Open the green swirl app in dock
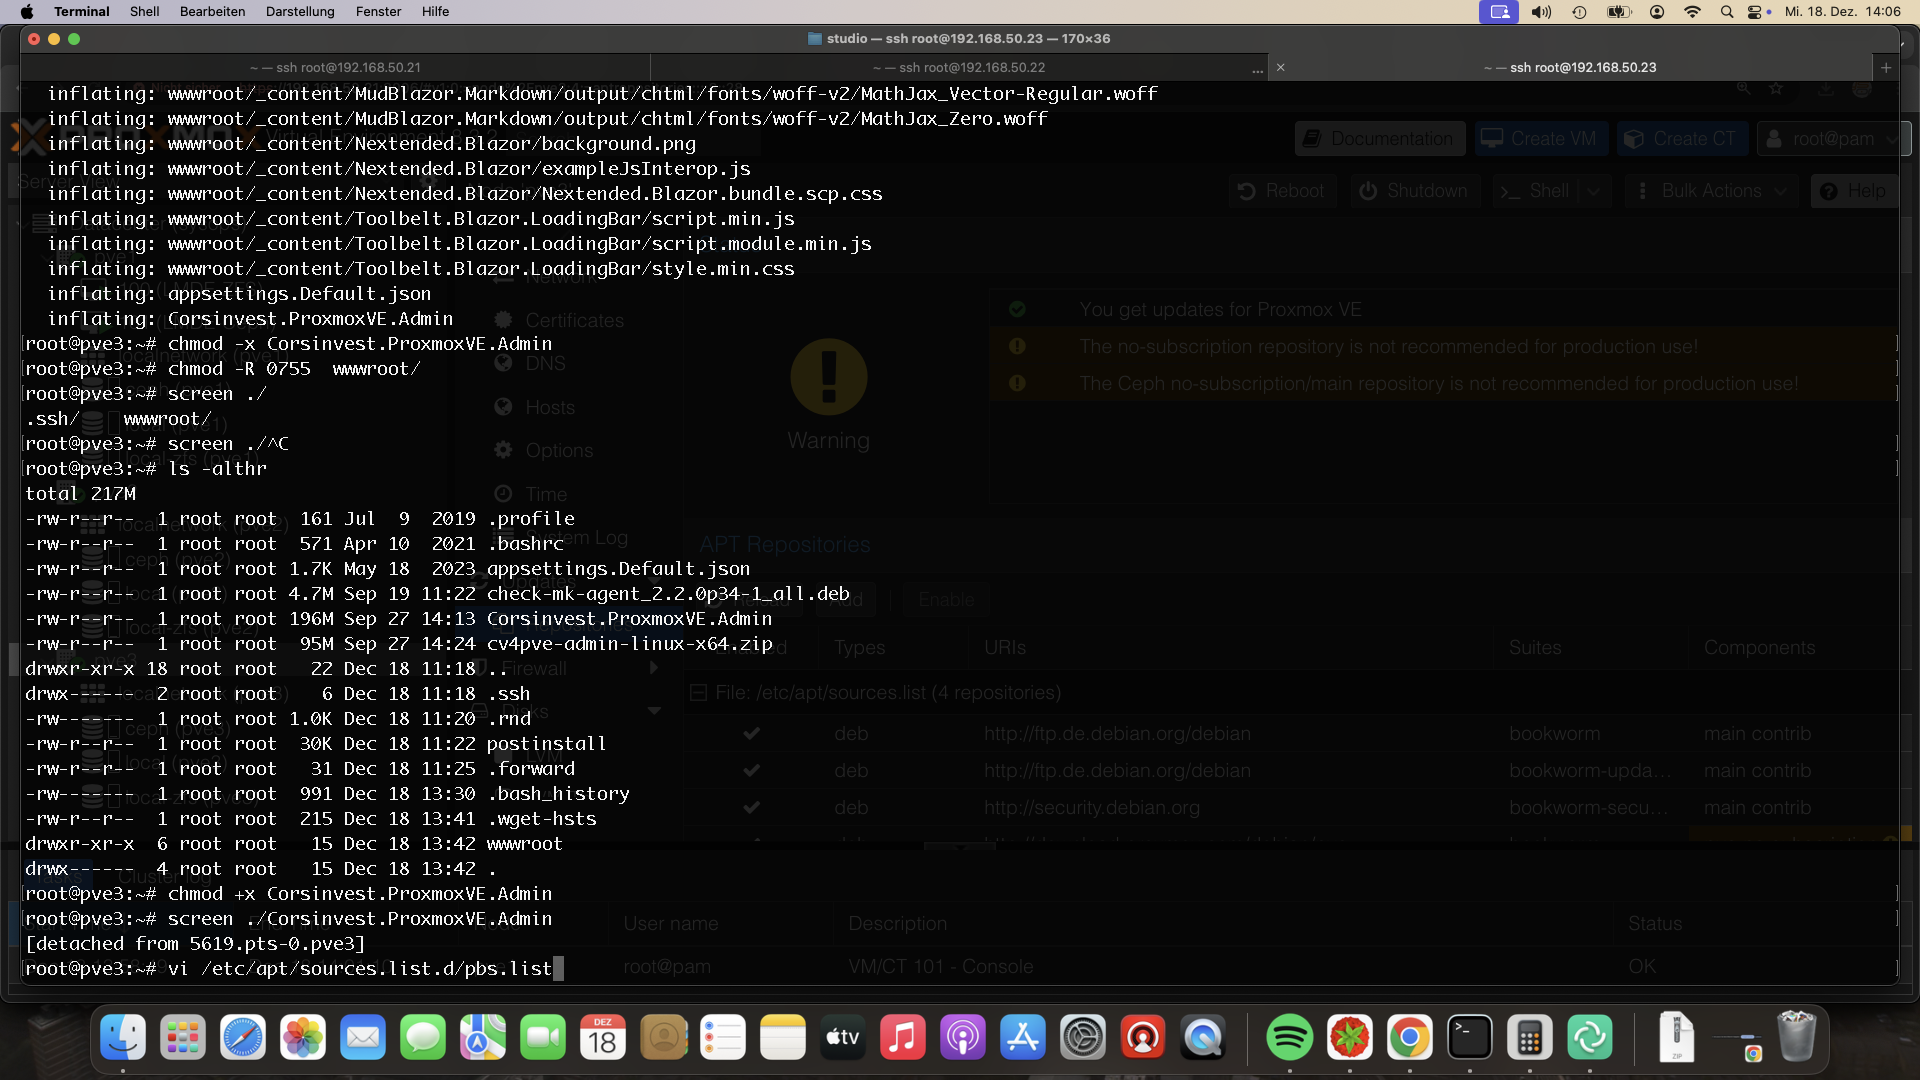Viewport: 1920px width, 1080px height. click(x=1590, y=1038)
